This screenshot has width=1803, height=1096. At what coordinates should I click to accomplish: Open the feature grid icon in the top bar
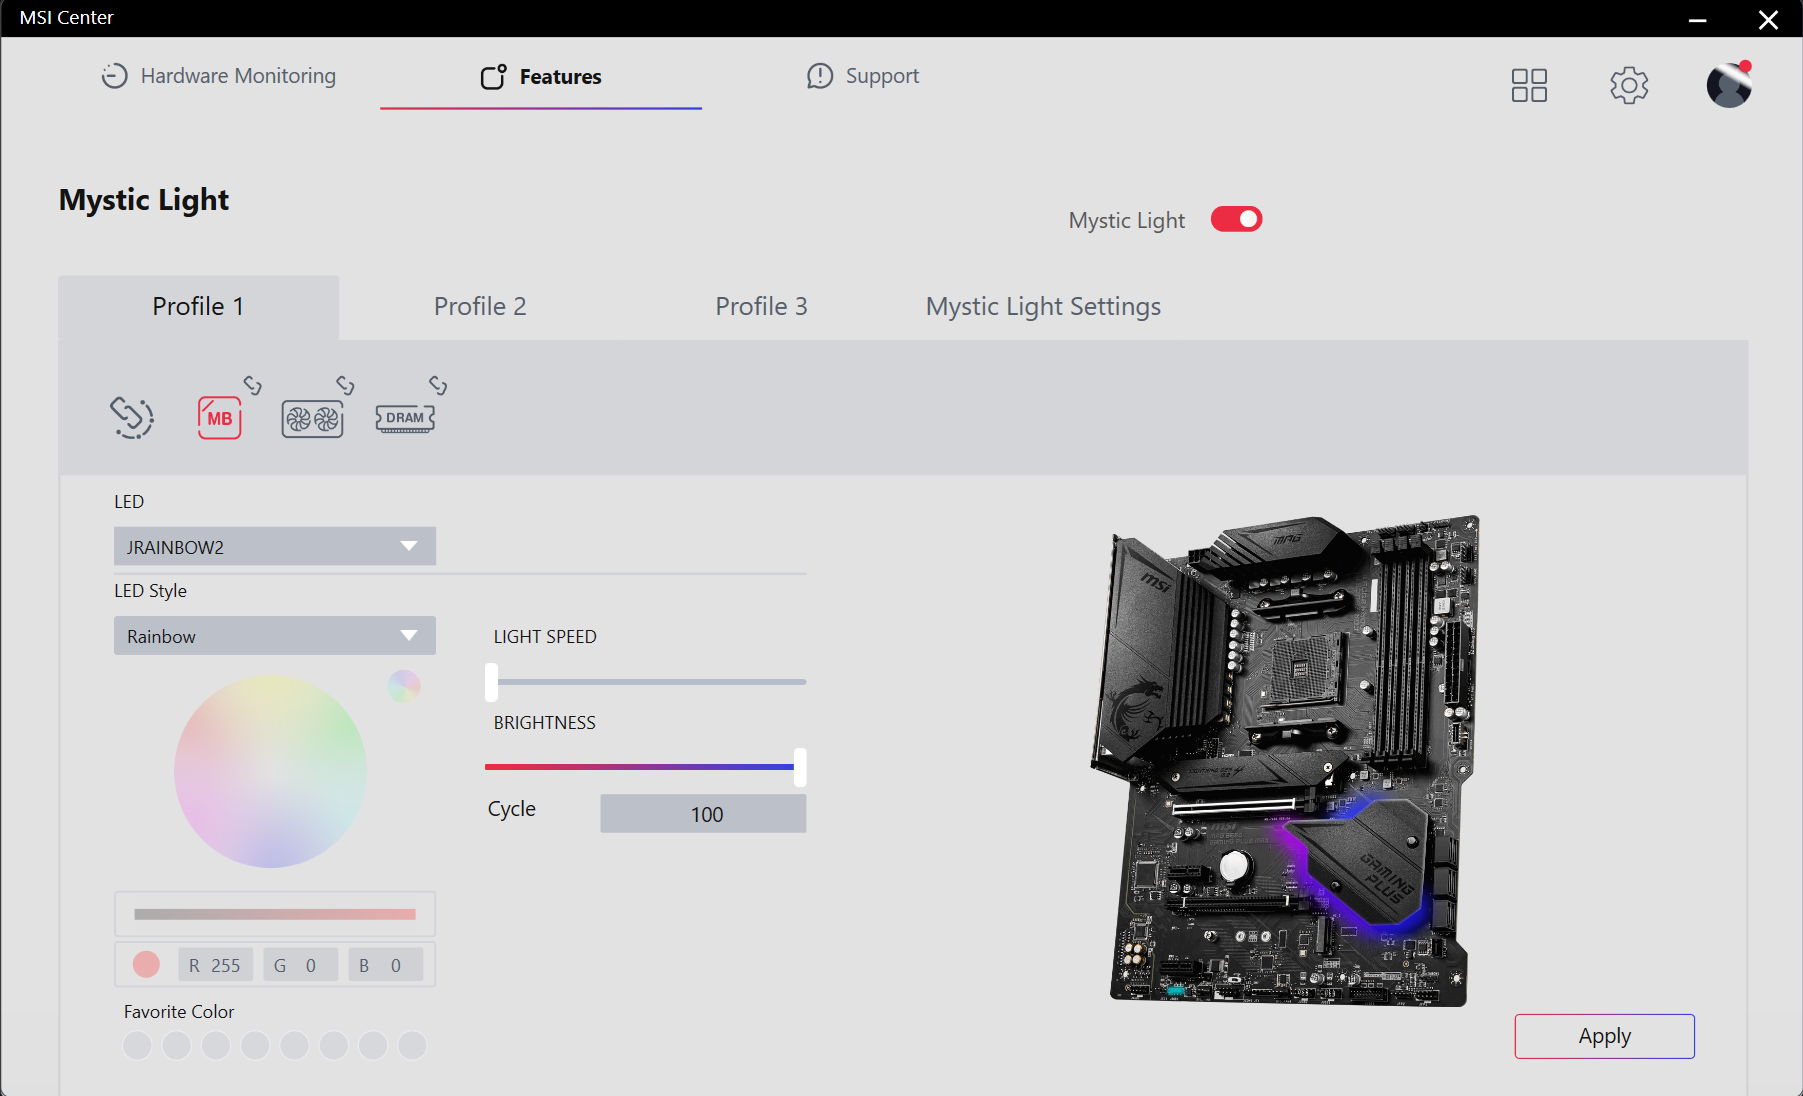coord(1528,85)
